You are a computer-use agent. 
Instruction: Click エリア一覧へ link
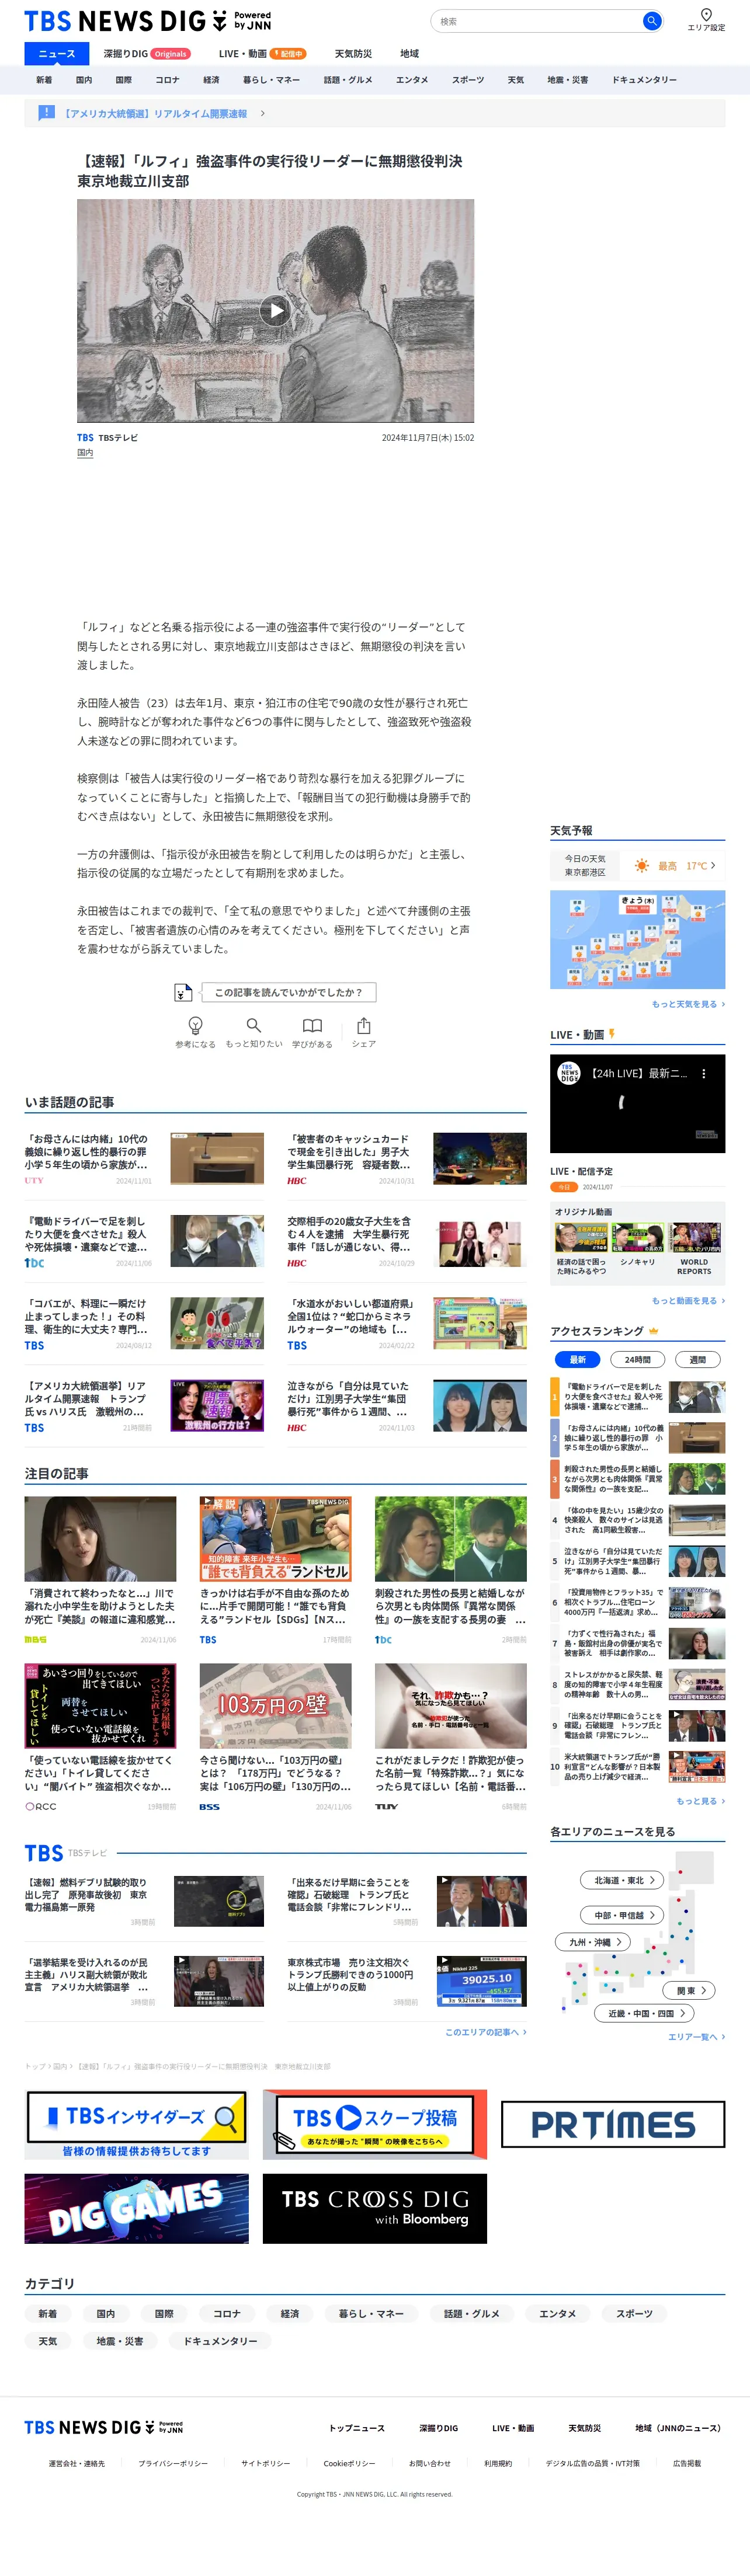[696, 2036]
